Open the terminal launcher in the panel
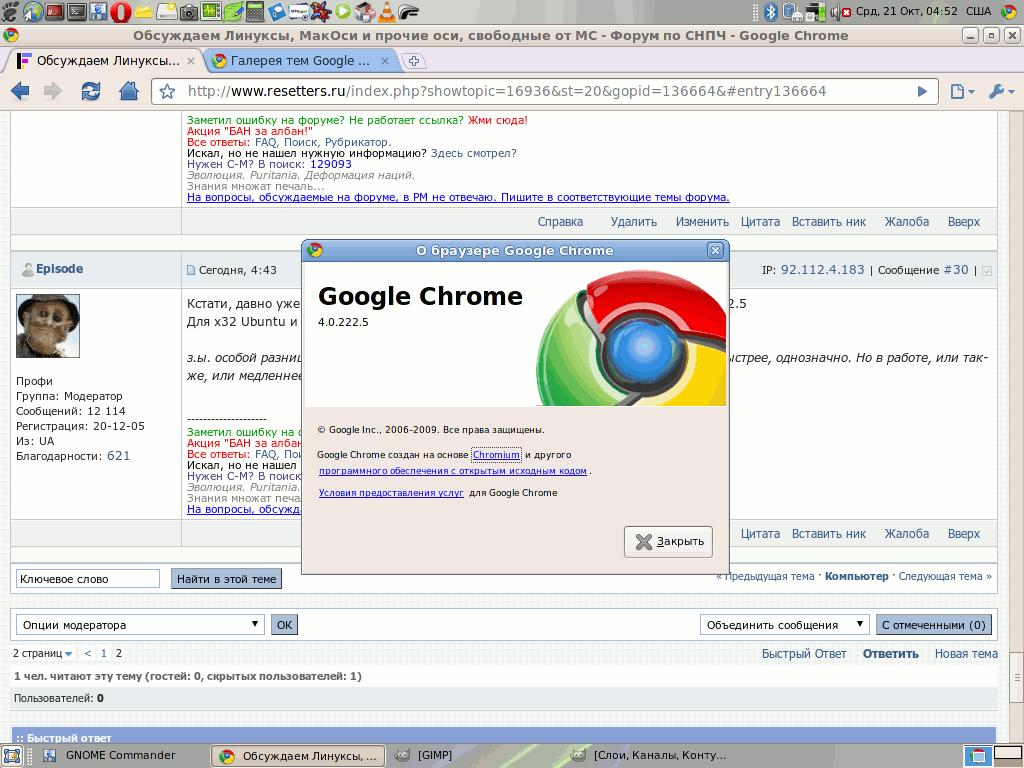The image size is (1024, 768). pos(76,11)
